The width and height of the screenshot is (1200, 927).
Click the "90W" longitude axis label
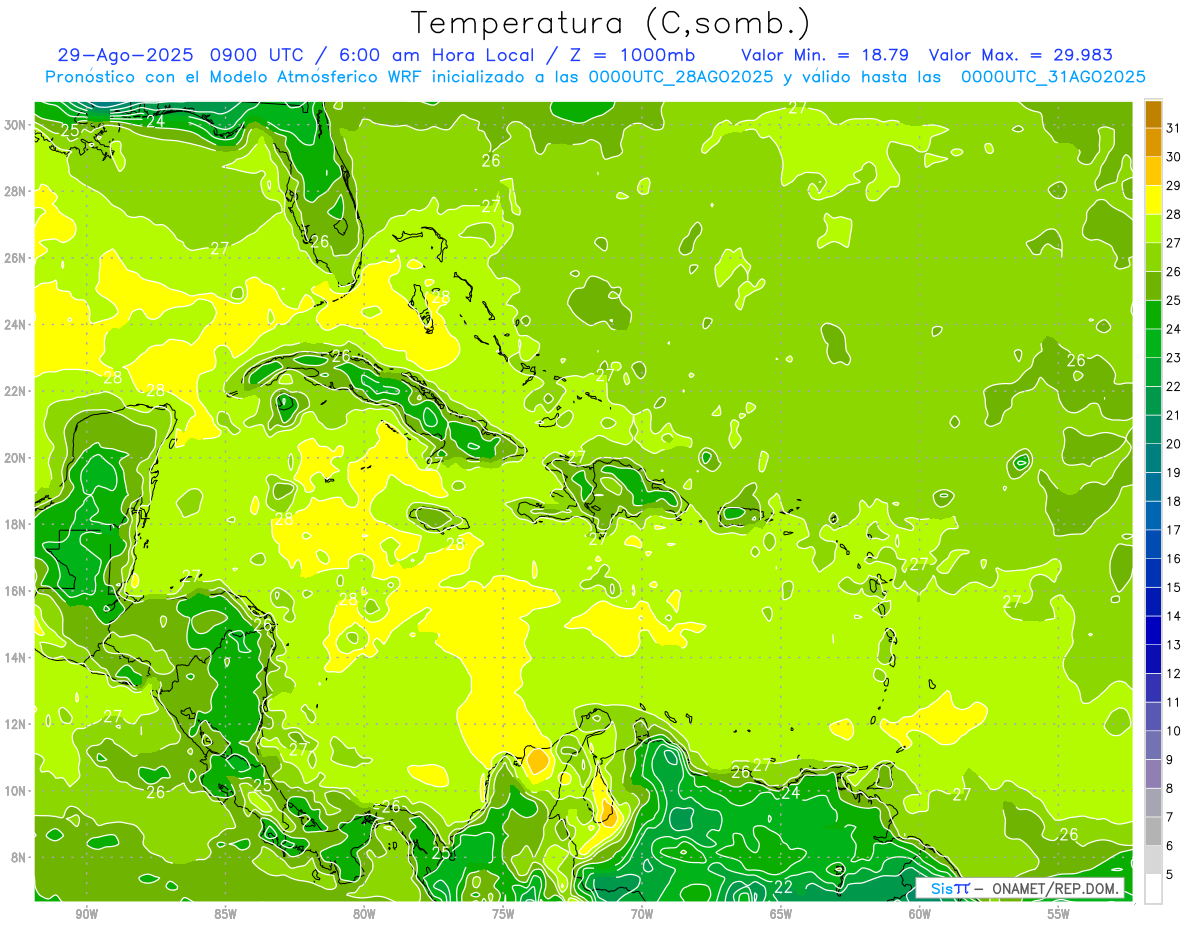click(x=86, y=914)
